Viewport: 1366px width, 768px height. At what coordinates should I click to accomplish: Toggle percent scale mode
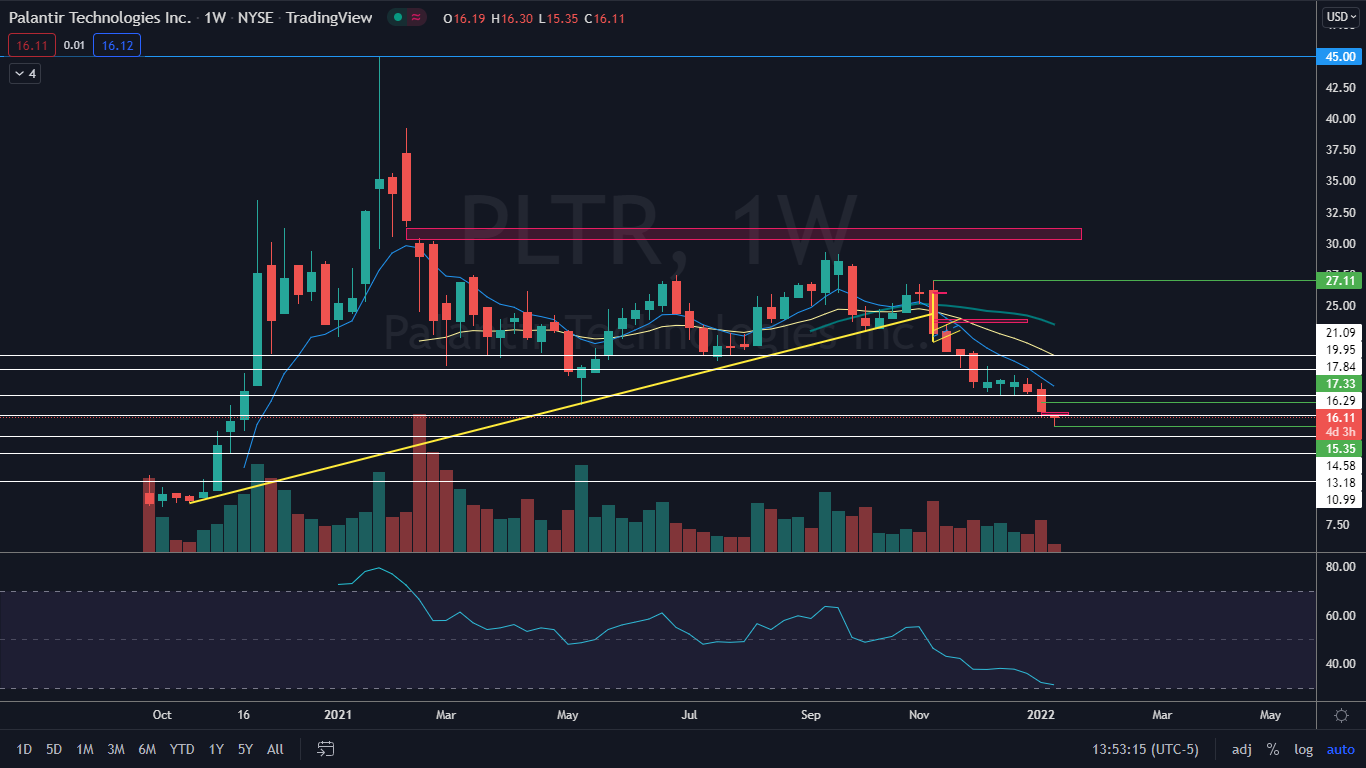(x=1273, y=749)
